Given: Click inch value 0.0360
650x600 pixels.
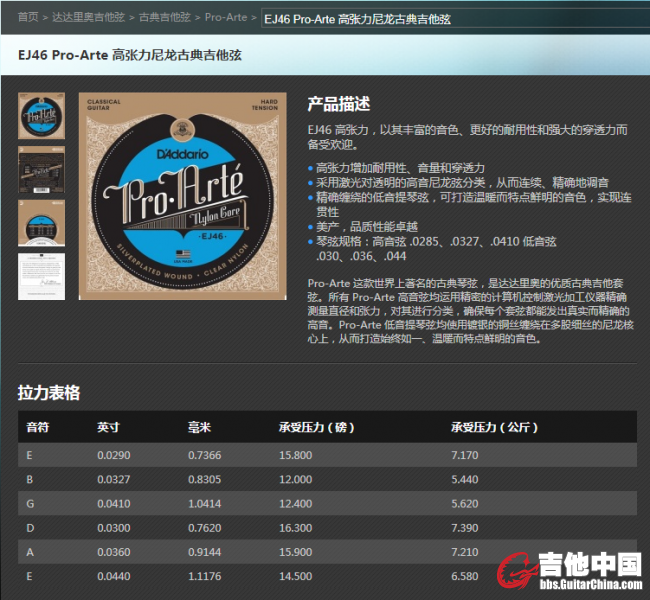Looking at the screenshot, I should click(114, 552).
